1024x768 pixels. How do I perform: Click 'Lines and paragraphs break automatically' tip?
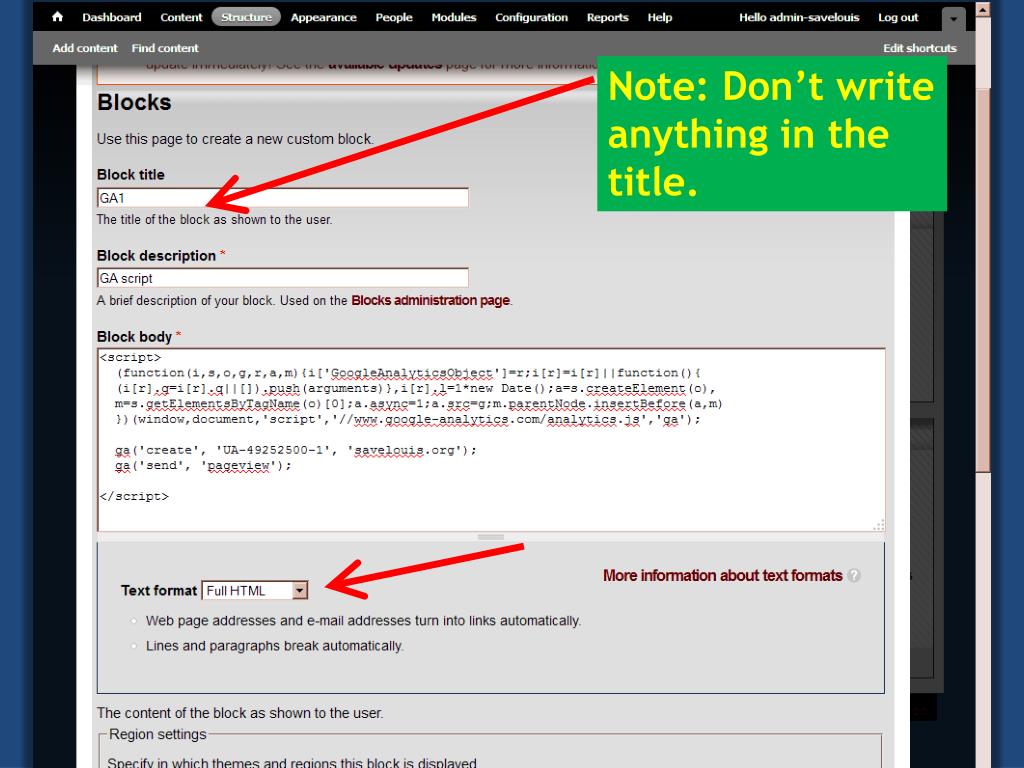[274, 646]
